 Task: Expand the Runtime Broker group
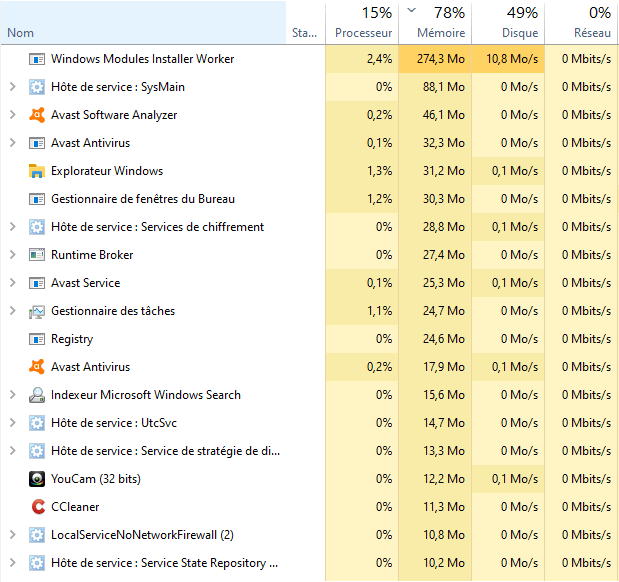(13, 255)
